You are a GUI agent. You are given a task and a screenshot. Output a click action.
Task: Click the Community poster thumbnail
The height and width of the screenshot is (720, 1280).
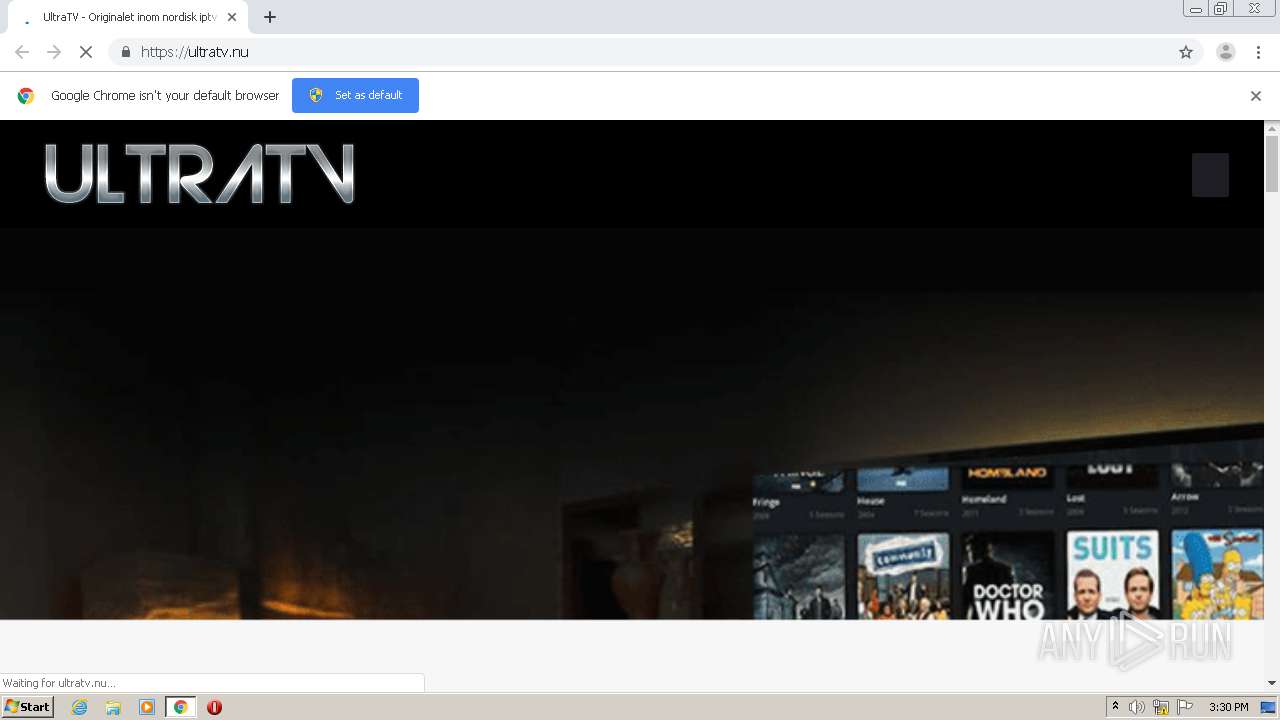point(903,576)
